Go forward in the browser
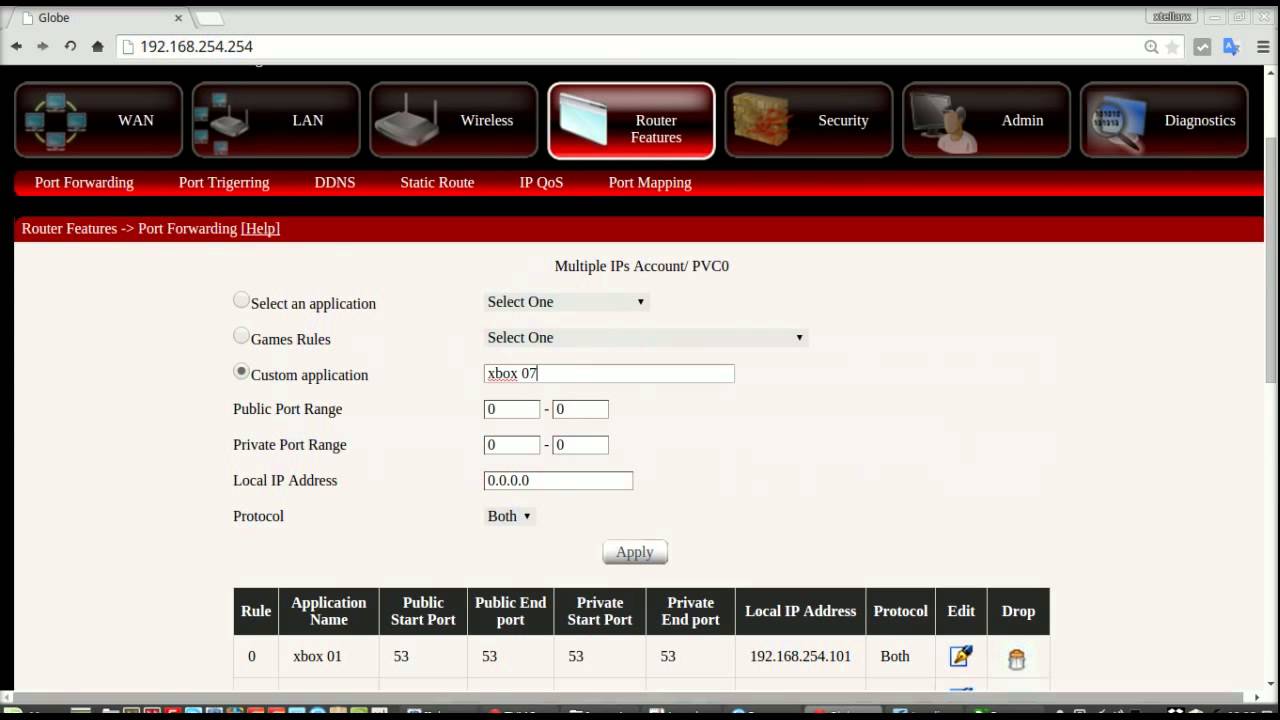Image resolution: width=1280 pixels, height=720 pixels. pyautogui.click(x=43, y=46)
